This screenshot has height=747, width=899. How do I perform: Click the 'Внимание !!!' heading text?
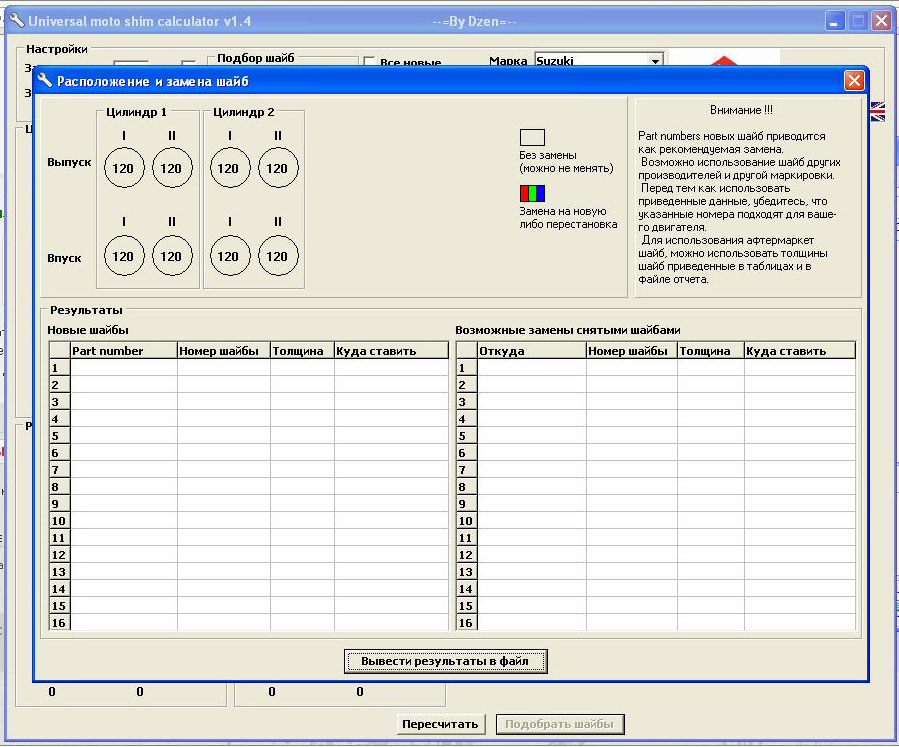click(x=741, y=109)
